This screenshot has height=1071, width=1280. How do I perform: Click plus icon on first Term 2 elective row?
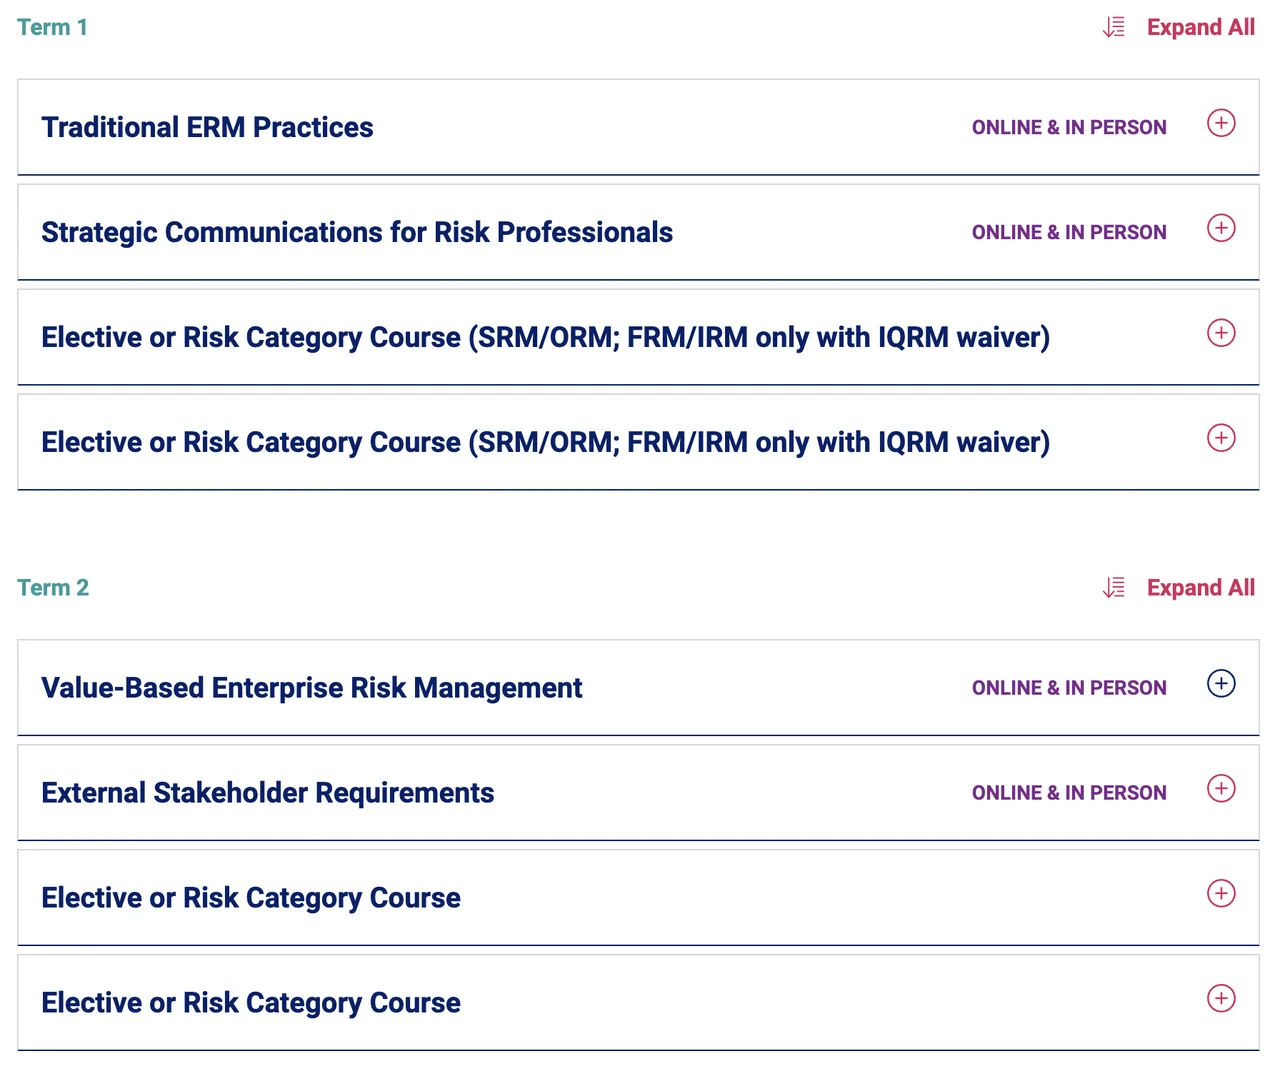pos(1221,893)
